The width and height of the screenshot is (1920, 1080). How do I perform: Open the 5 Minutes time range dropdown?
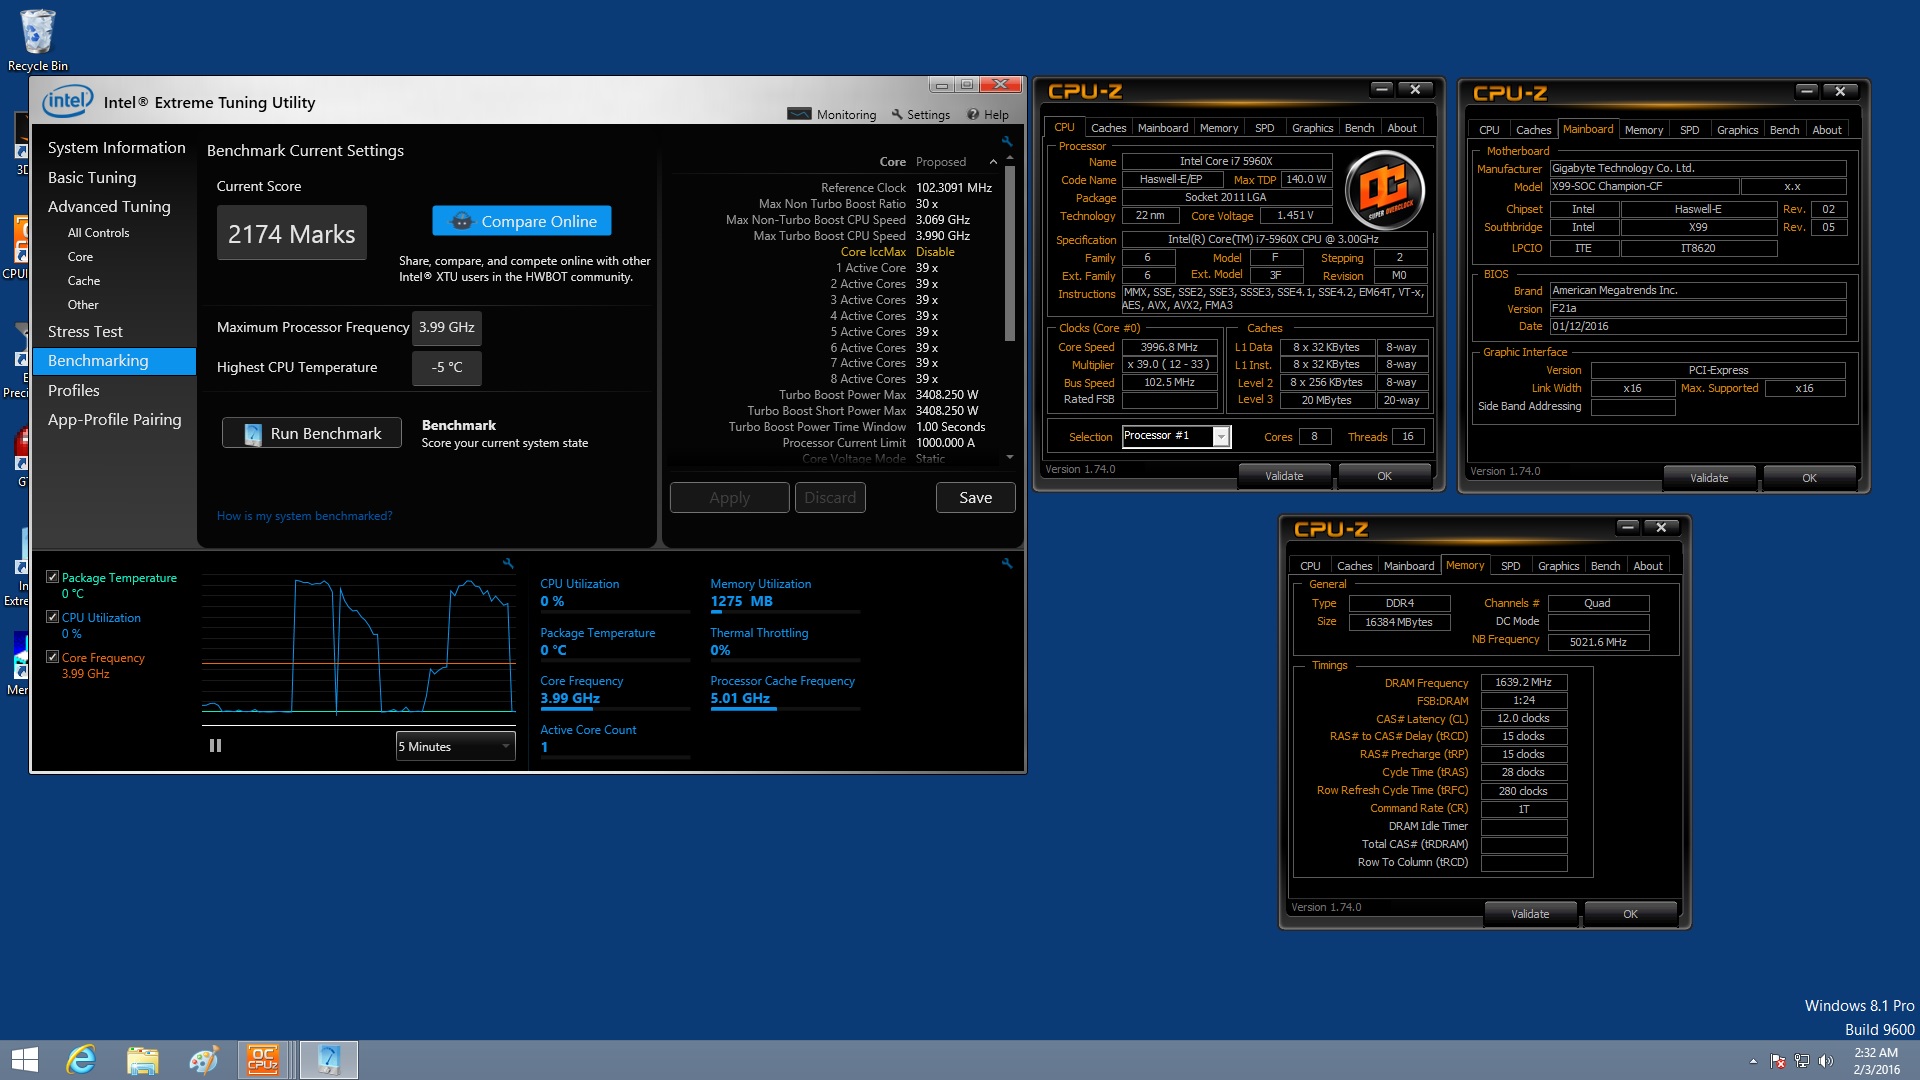pos(455,746)
